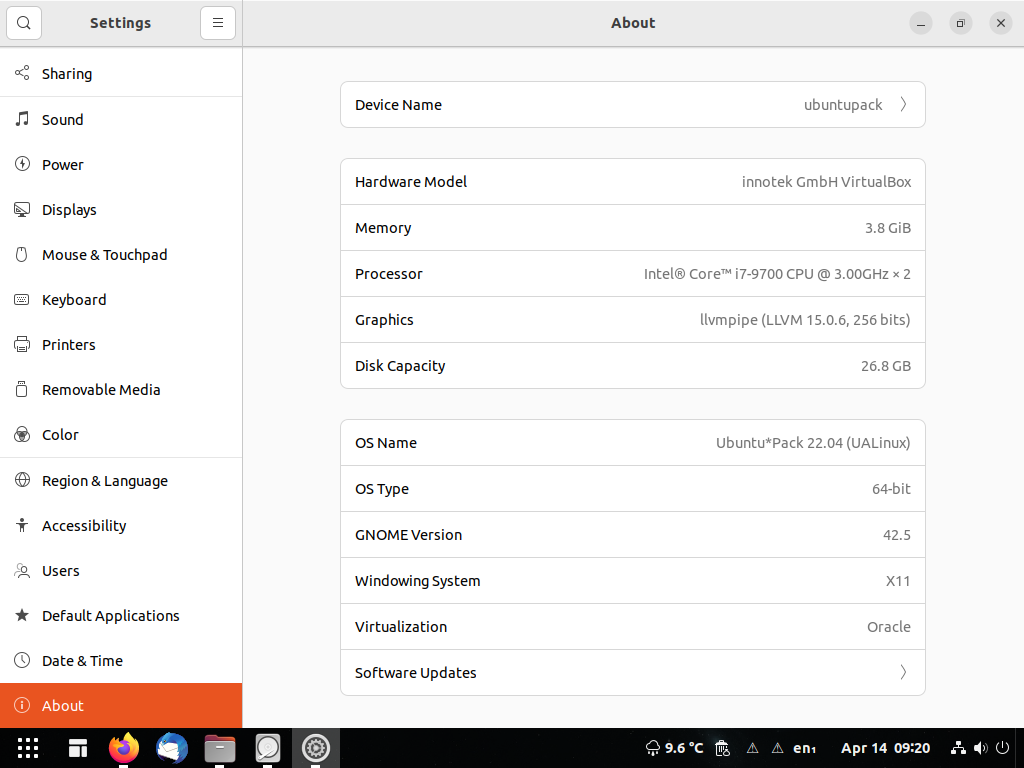1024x768 pixels.
Task: Click the "3.8 GiB" memory value
Action: coord(888,228)
